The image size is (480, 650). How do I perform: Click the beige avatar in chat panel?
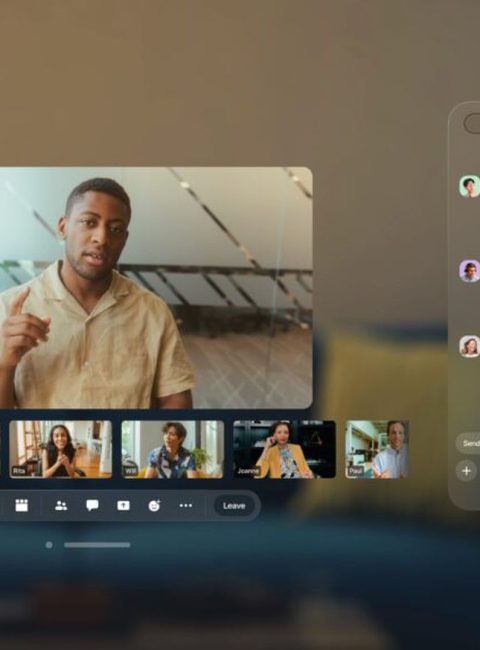pyautogui.click(x=469, y=346)
